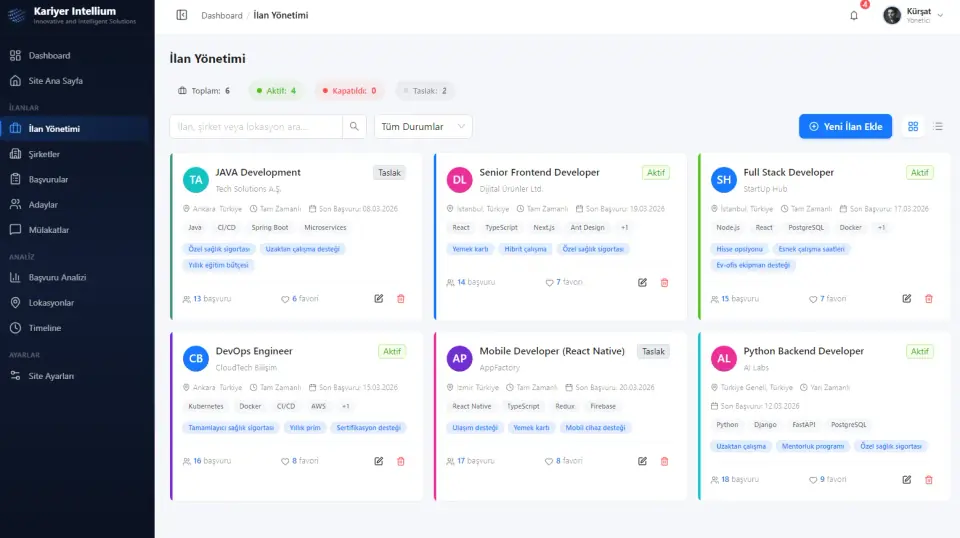Open DevOps Engineer title

click(254, 351)
